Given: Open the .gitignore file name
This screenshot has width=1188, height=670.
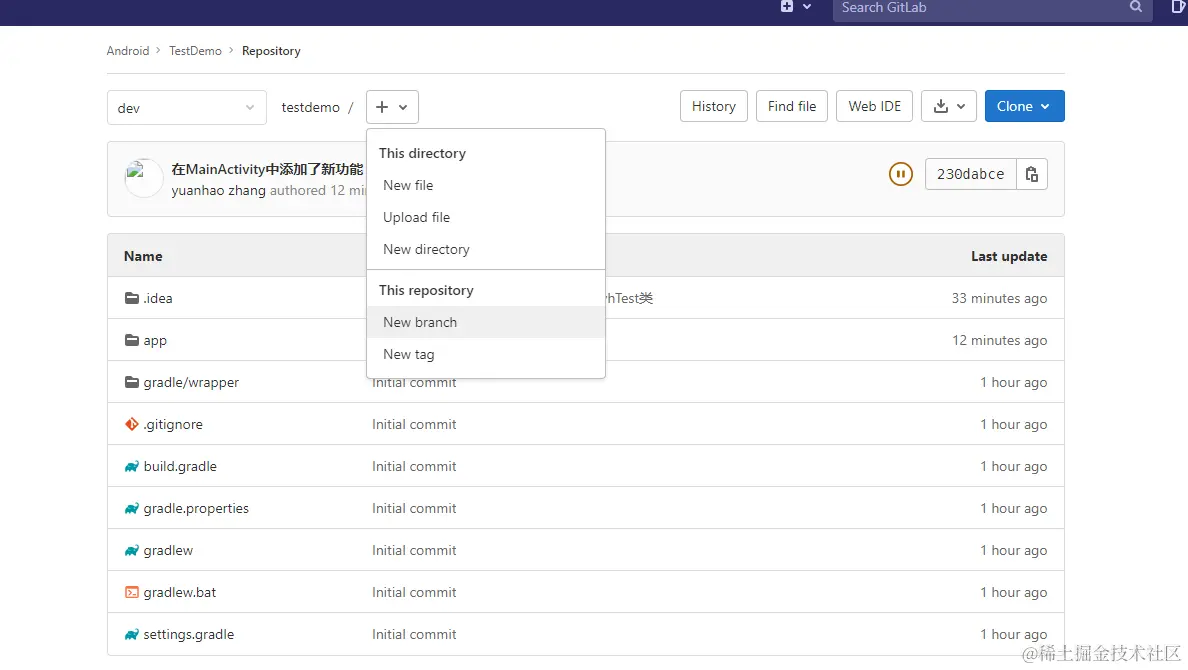Looking at the screenshot, I should coord(173,424).
